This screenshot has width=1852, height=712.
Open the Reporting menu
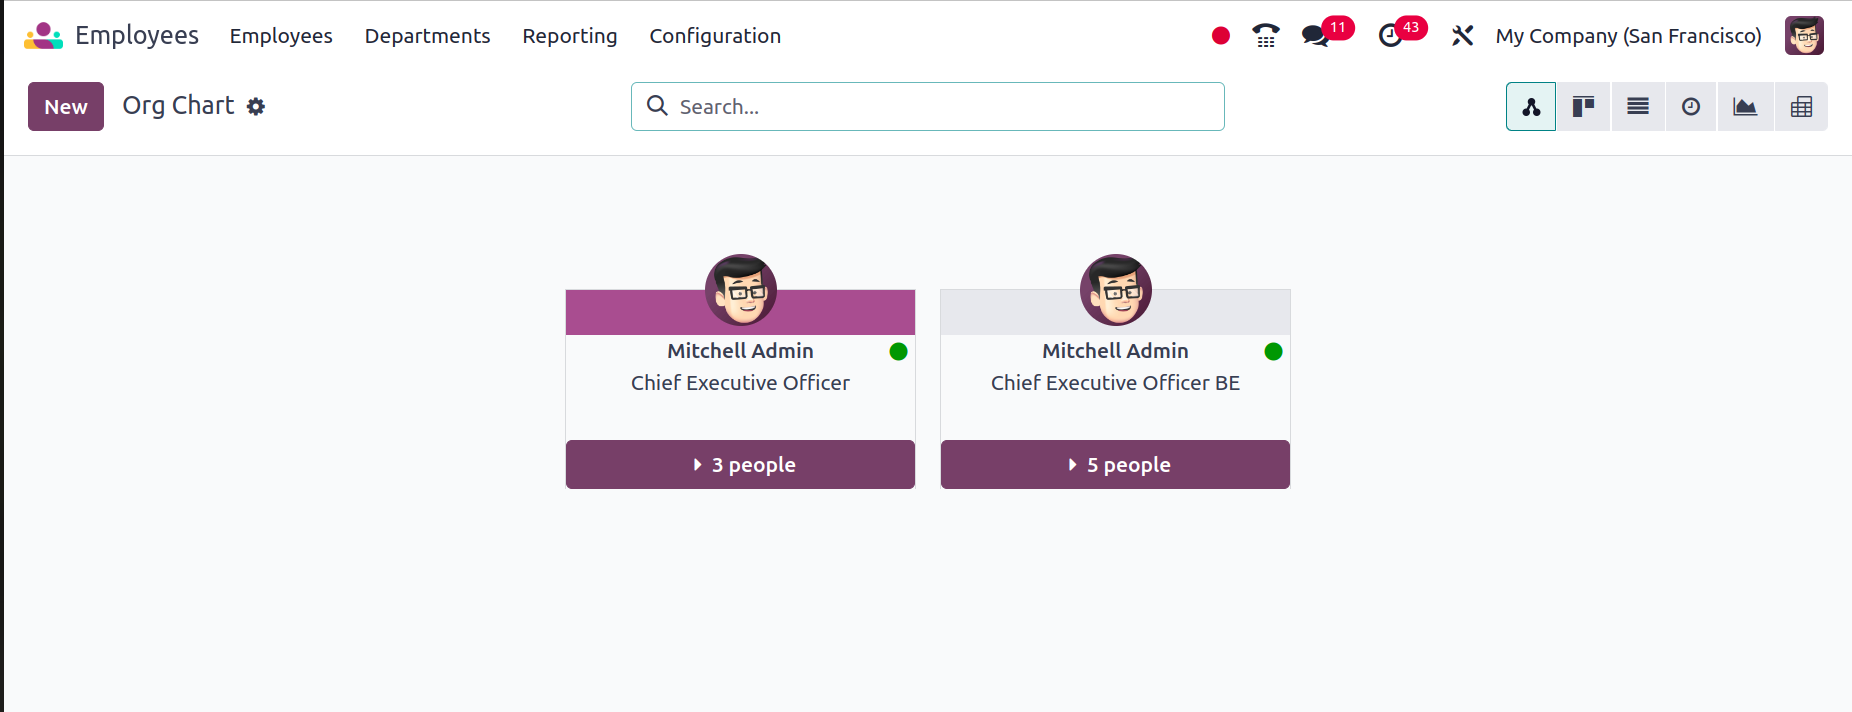pyautogui.click(x=570, y=36)
